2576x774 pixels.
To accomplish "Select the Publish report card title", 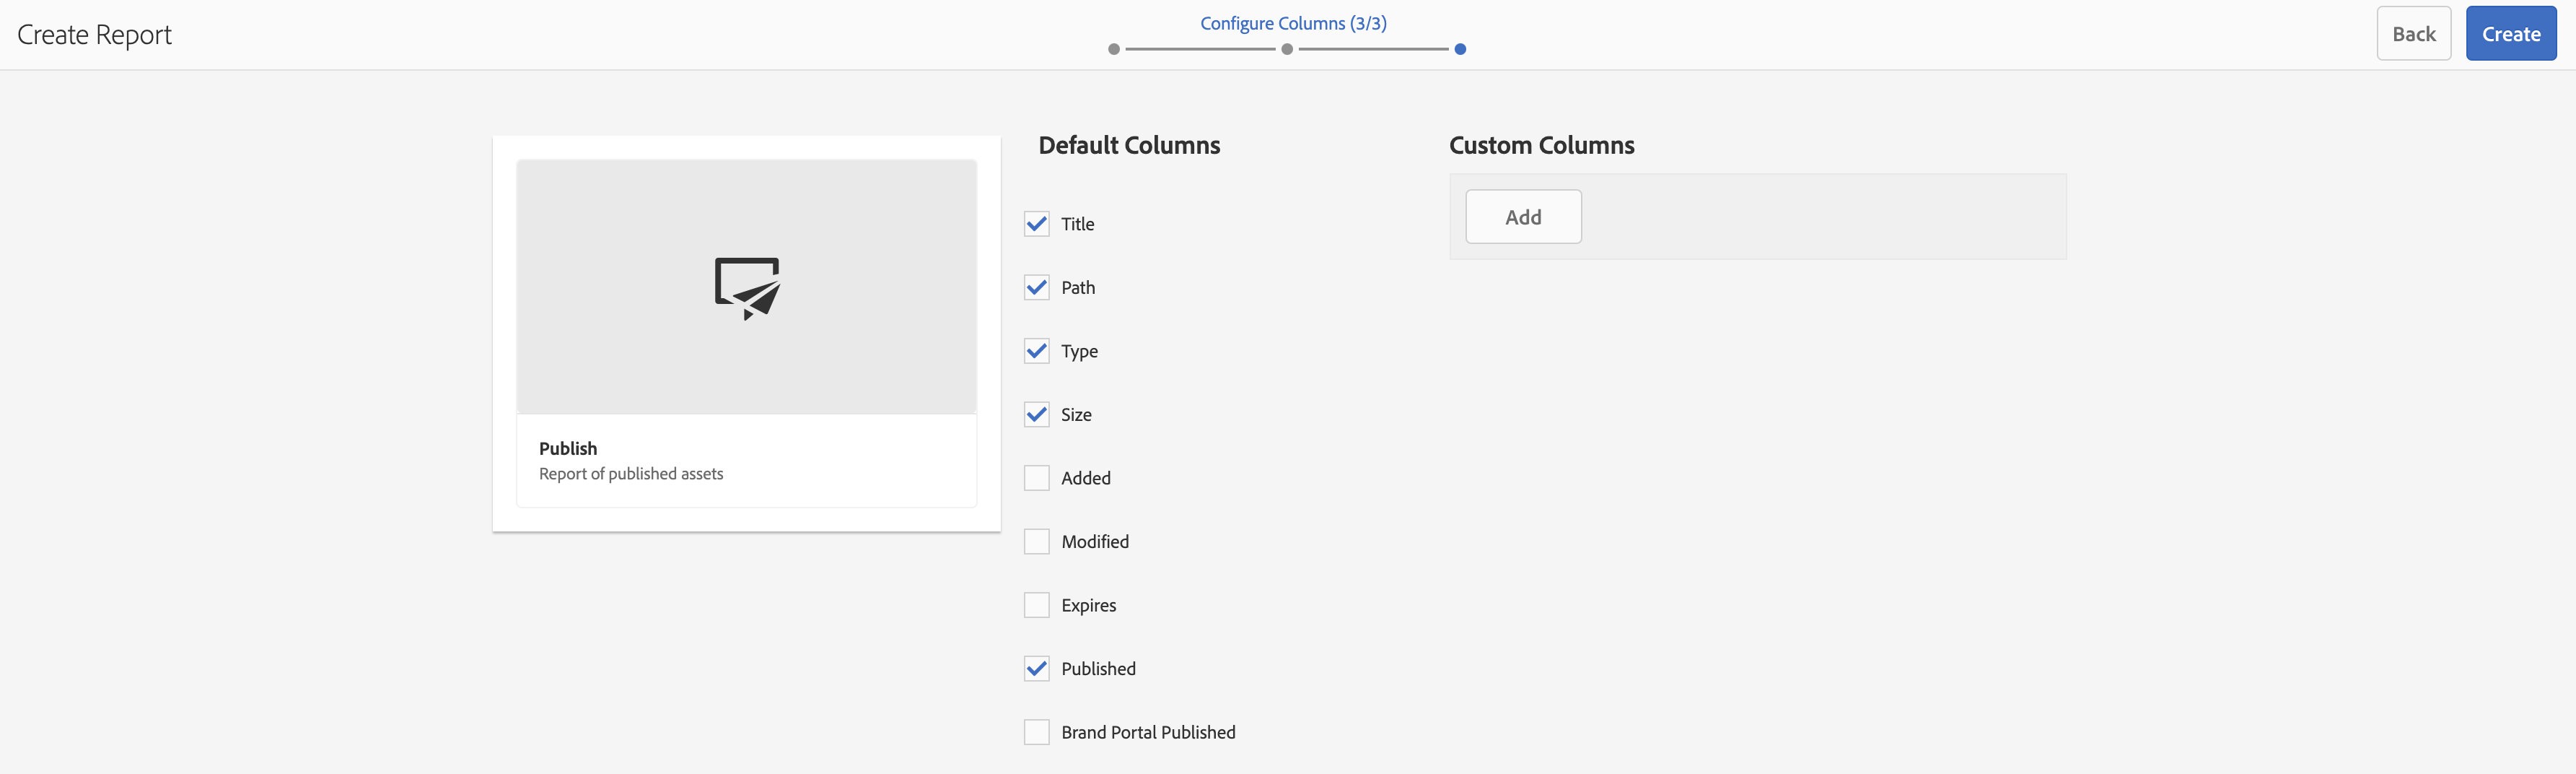I will 567,448.
